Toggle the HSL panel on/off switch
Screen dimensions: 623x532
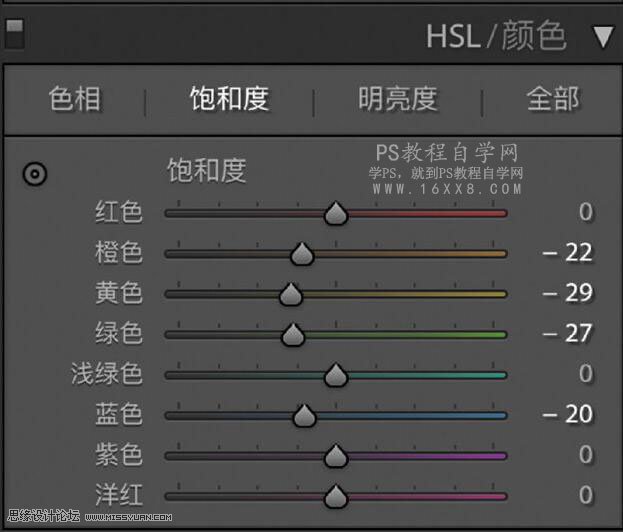[x=14, y=35]
